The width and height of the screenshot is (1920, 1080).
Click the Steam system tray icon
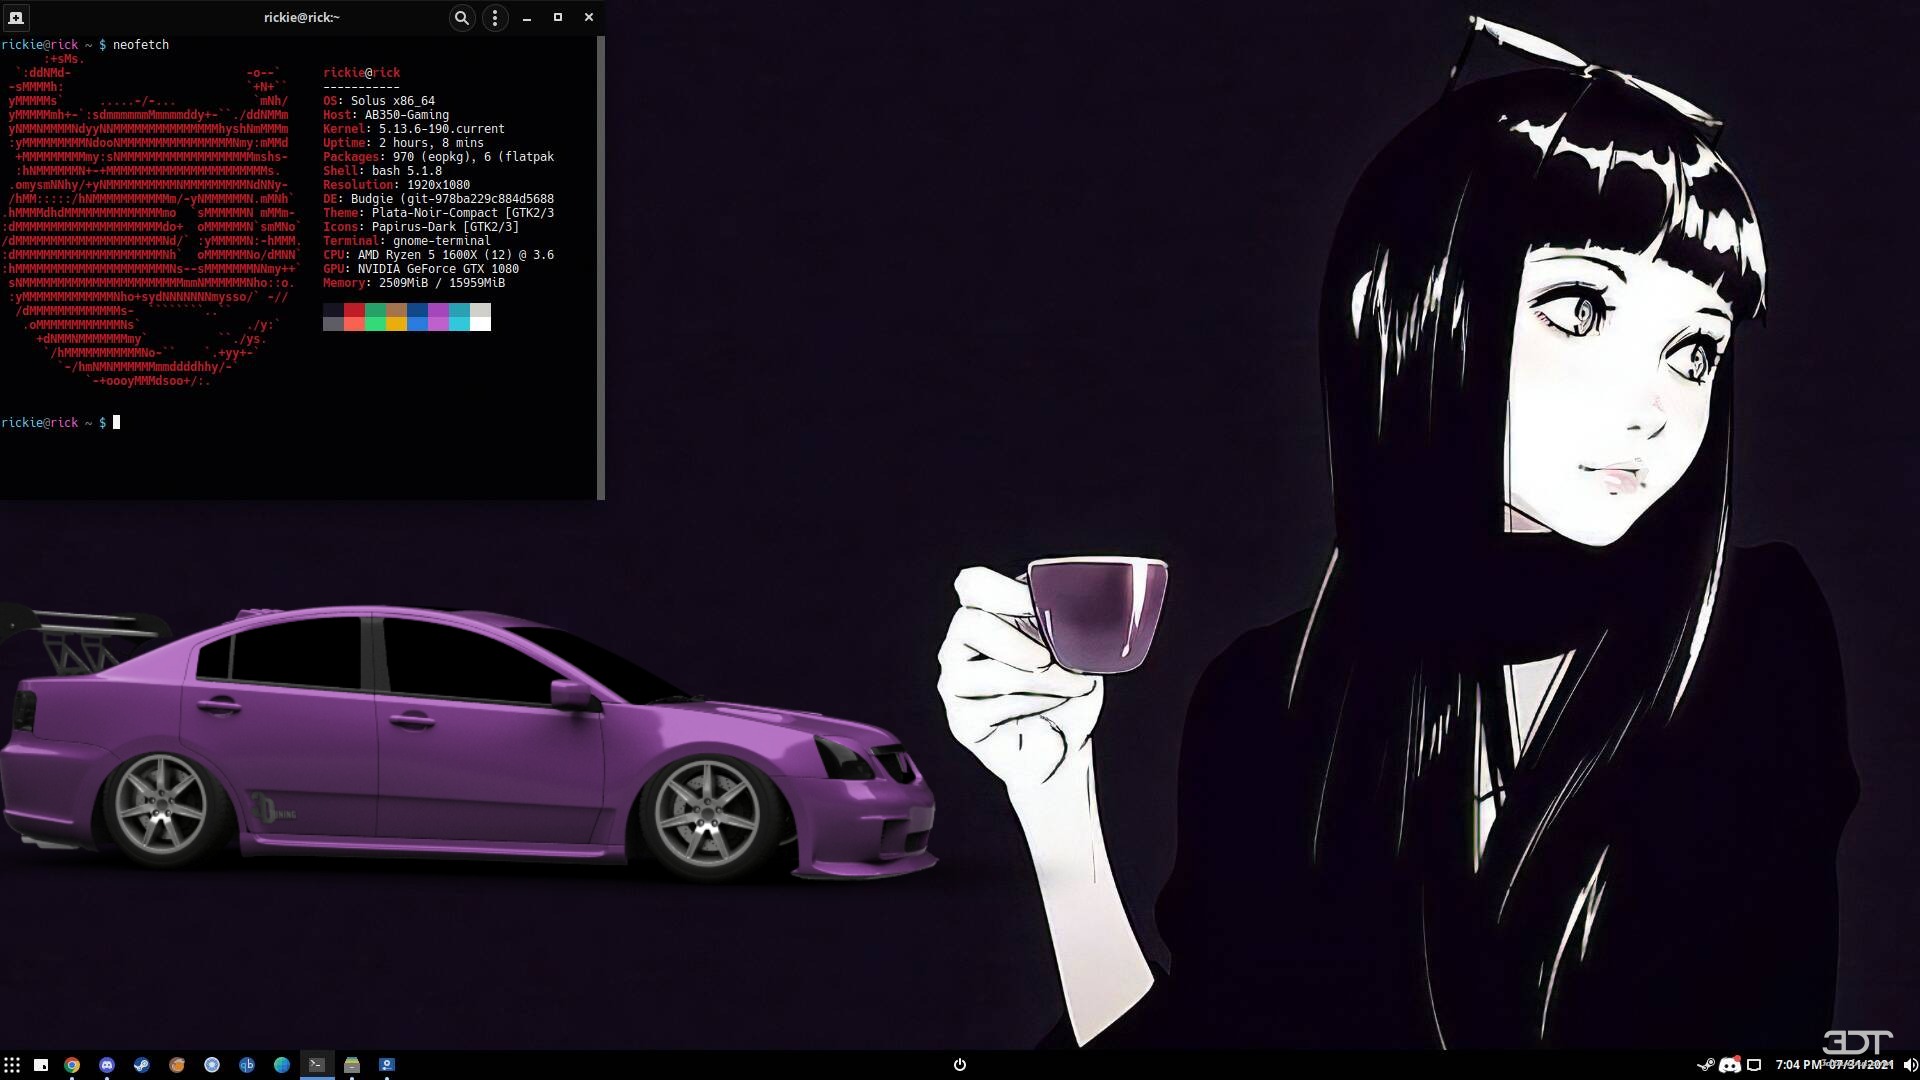(x=1705, y=1065)
